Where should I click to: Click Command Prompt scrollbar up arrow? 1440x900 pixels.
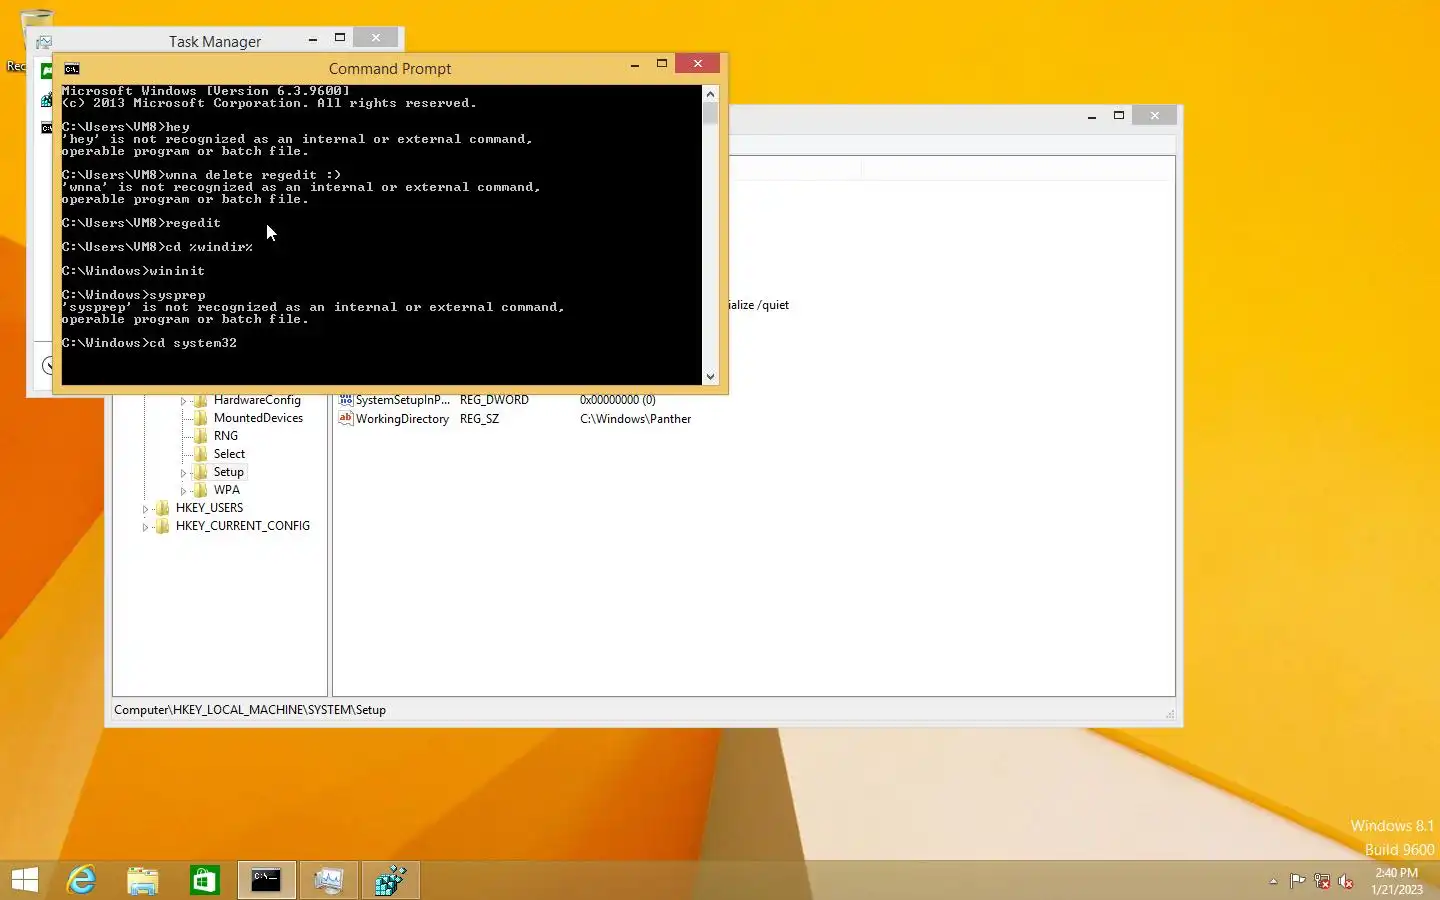pyautogui.click(x=711, y=94)
